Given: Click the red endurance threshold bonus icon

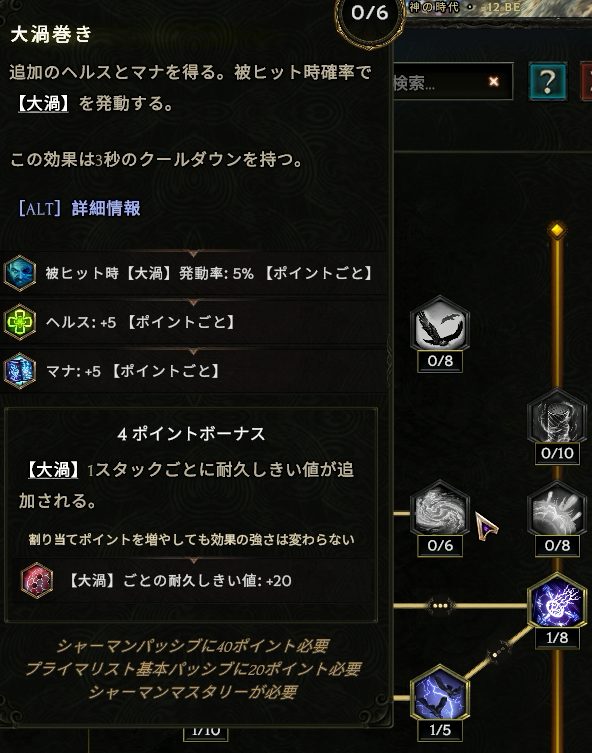Looking at the screenshot, I should pos(36,580).
